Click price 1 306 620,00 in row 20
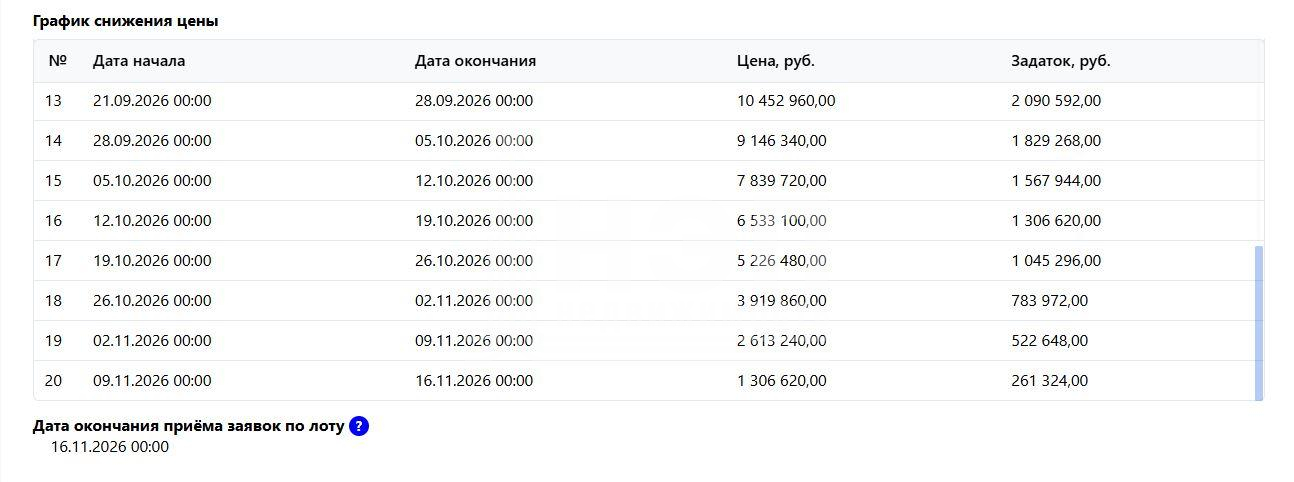The image size is (1294, 482). 782,381
